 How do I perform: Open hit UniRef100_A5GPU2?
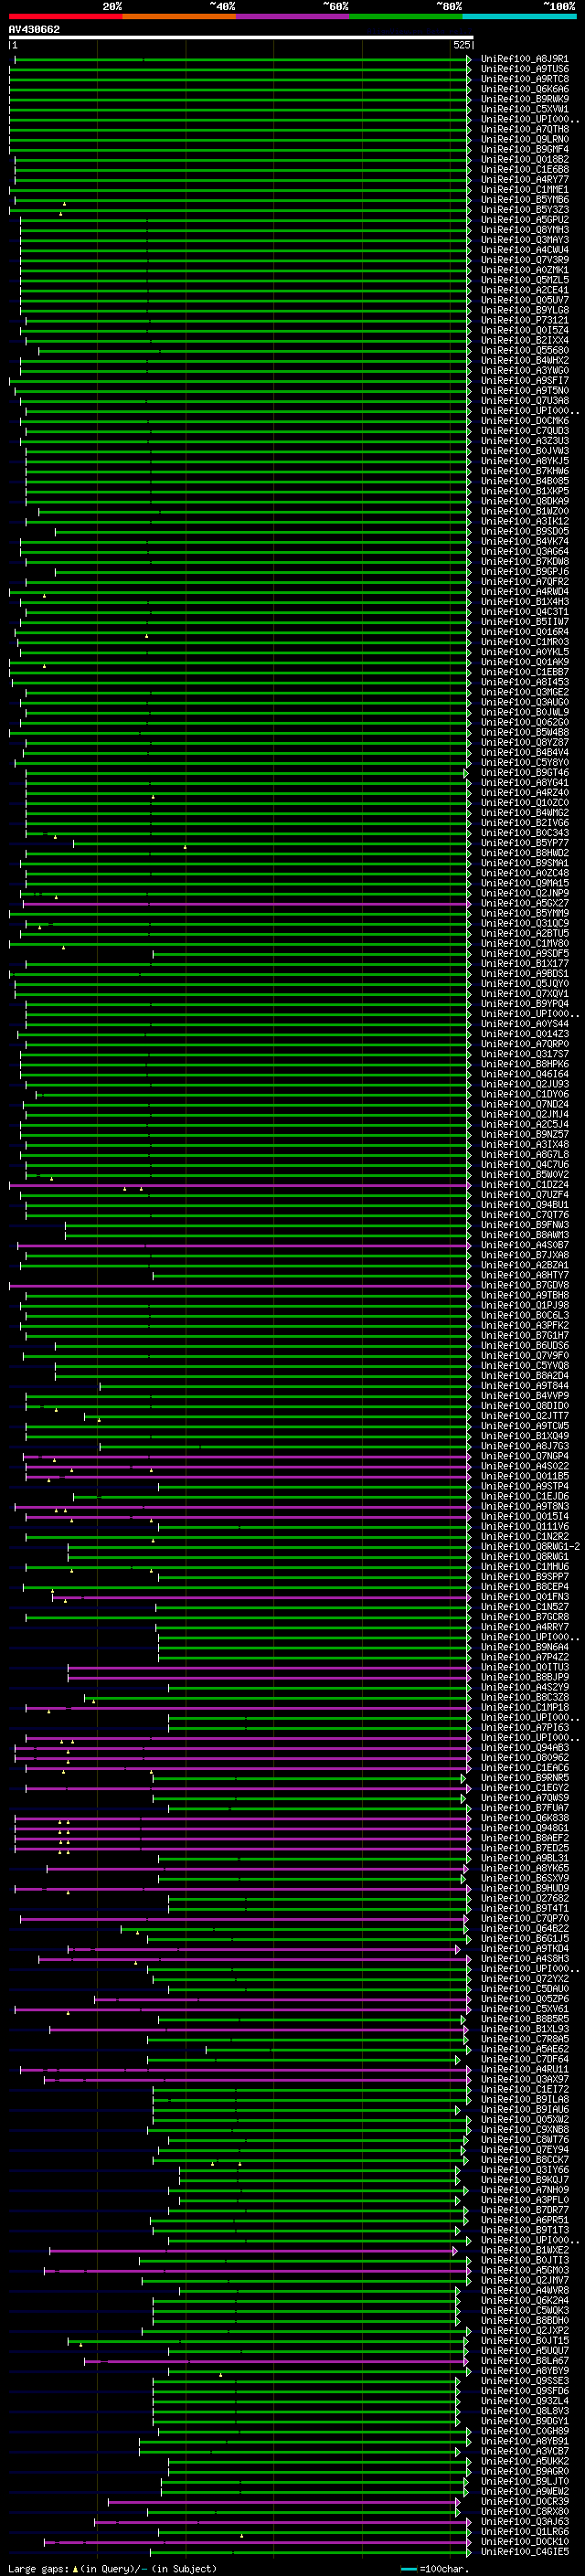[524, 220]
